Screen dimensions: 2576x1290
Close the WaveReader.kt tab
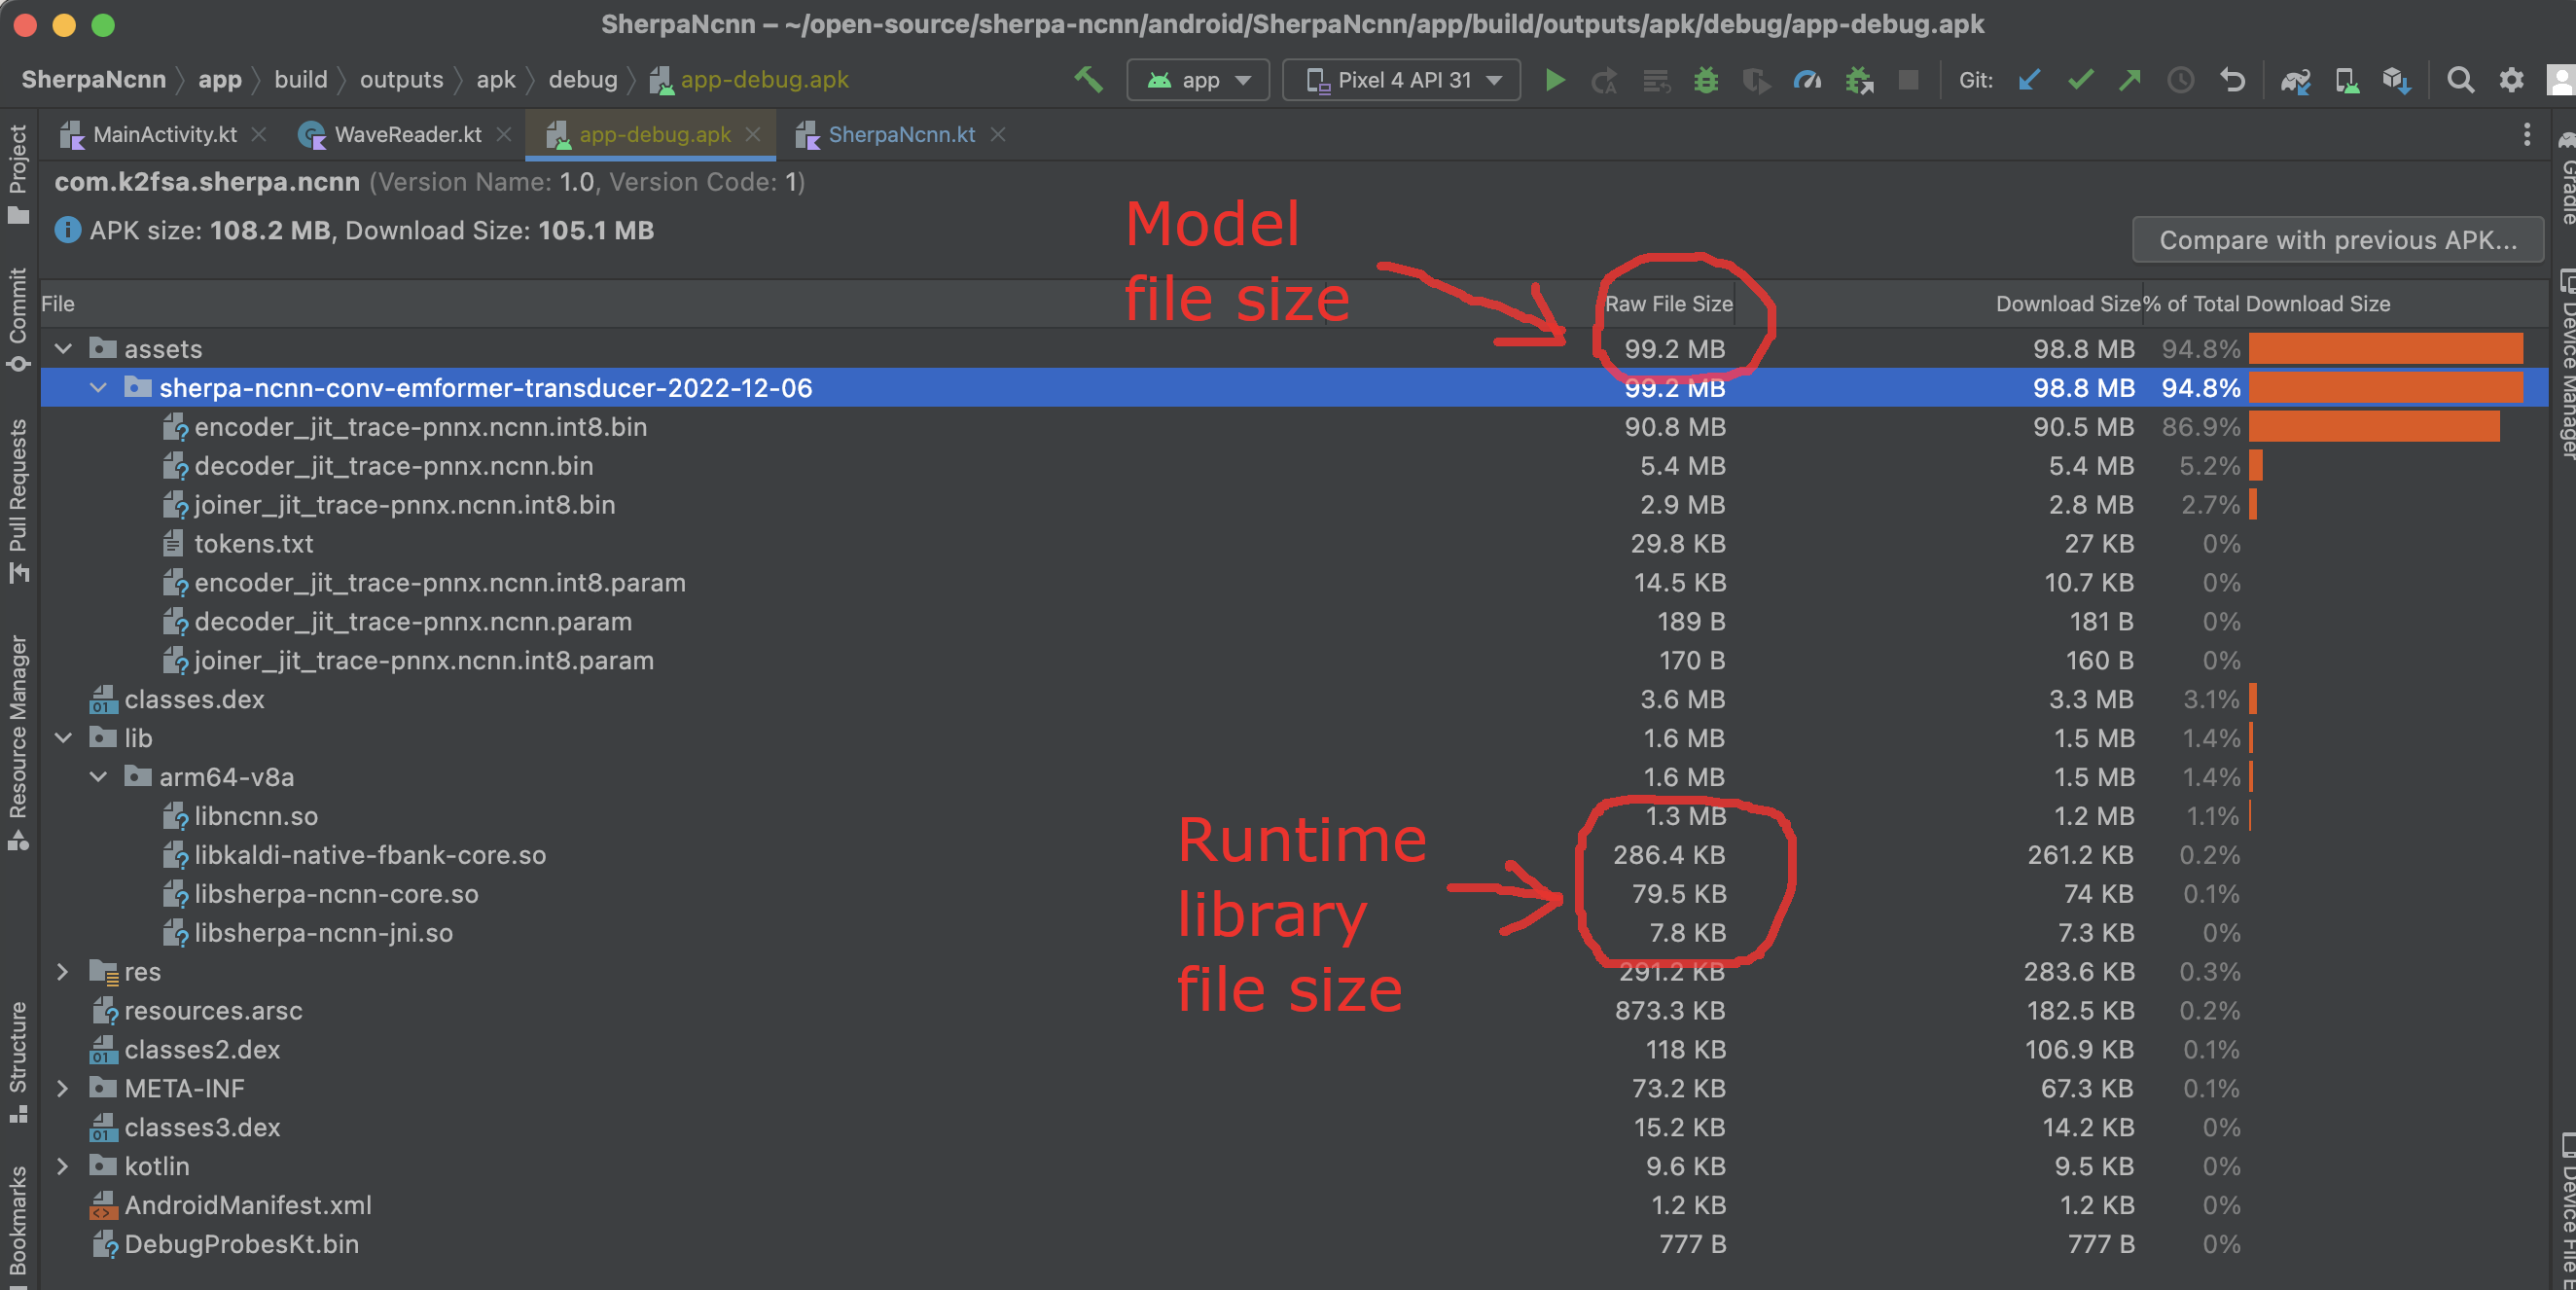click(504, 135)
